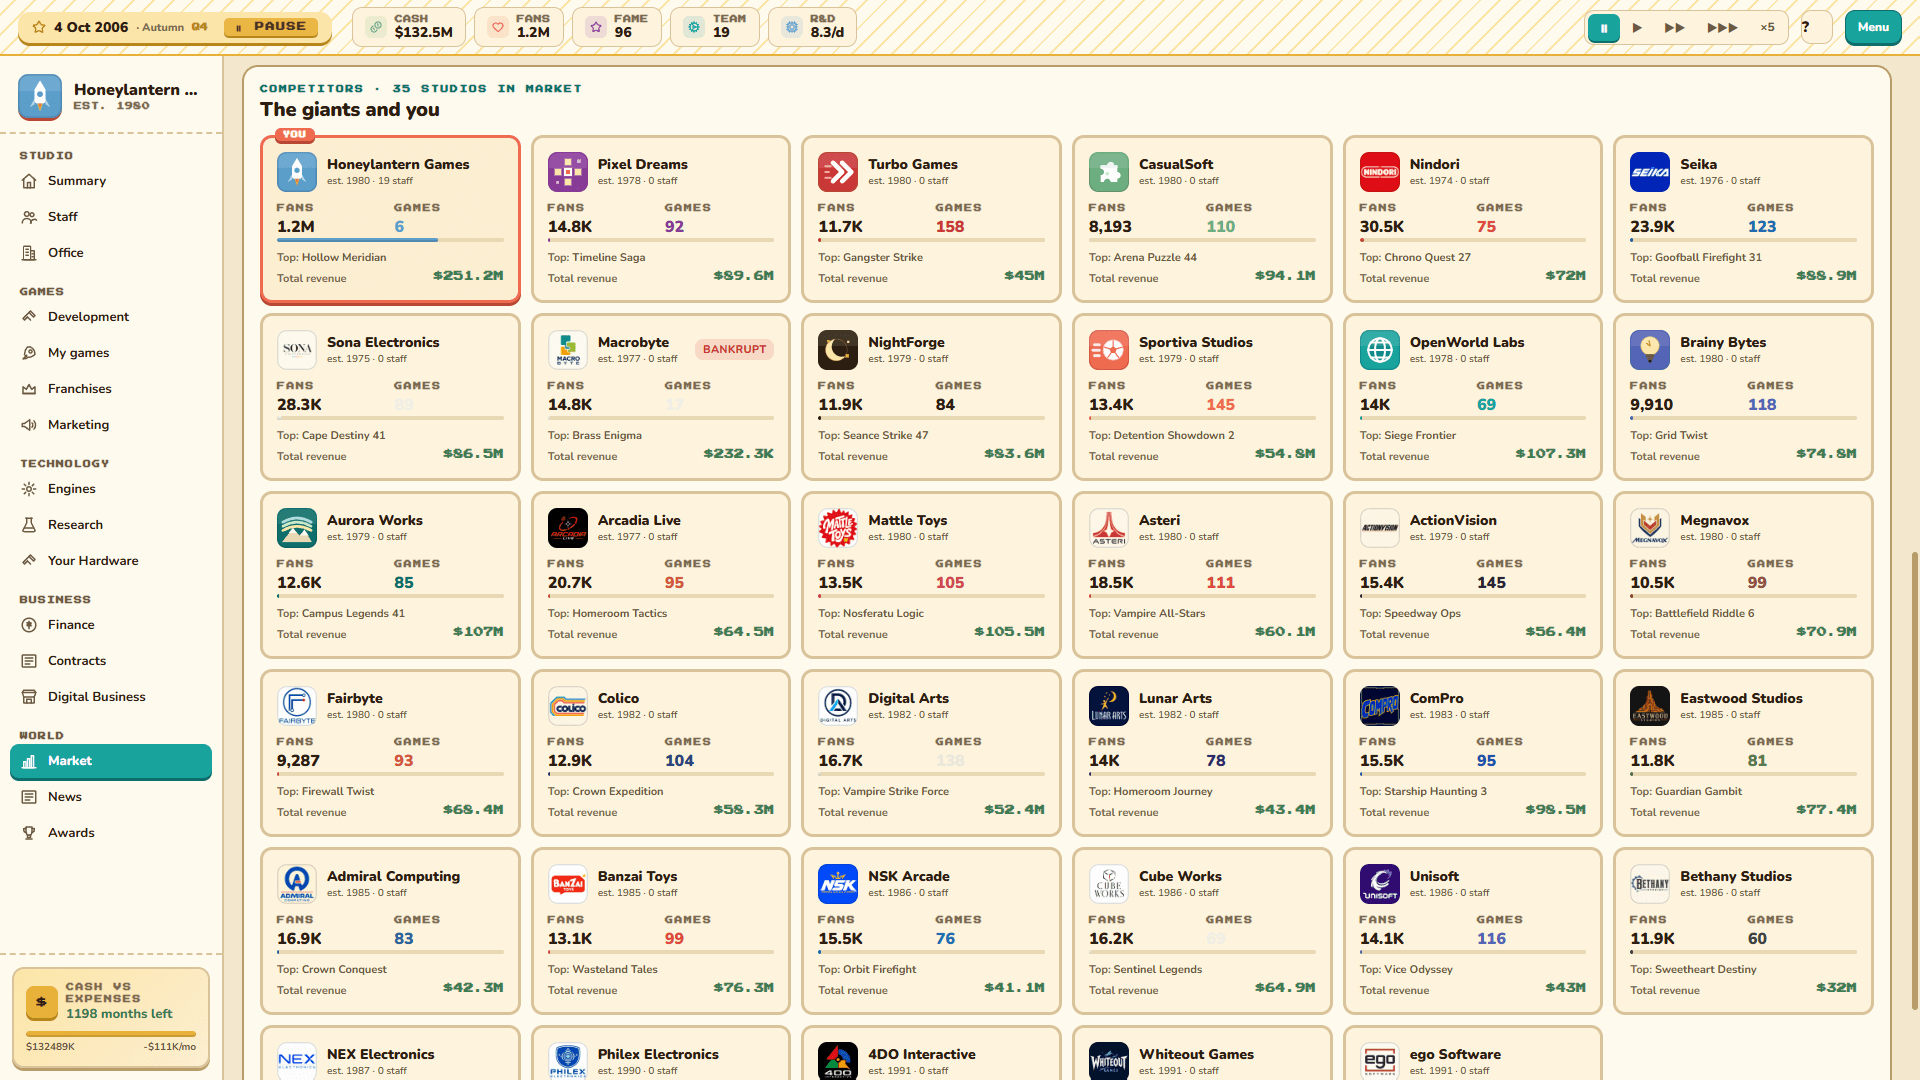Select the Sportiva Studios logo
The width and height of the screenshot is (1920, 1080).
click(x=1109, y=350)
